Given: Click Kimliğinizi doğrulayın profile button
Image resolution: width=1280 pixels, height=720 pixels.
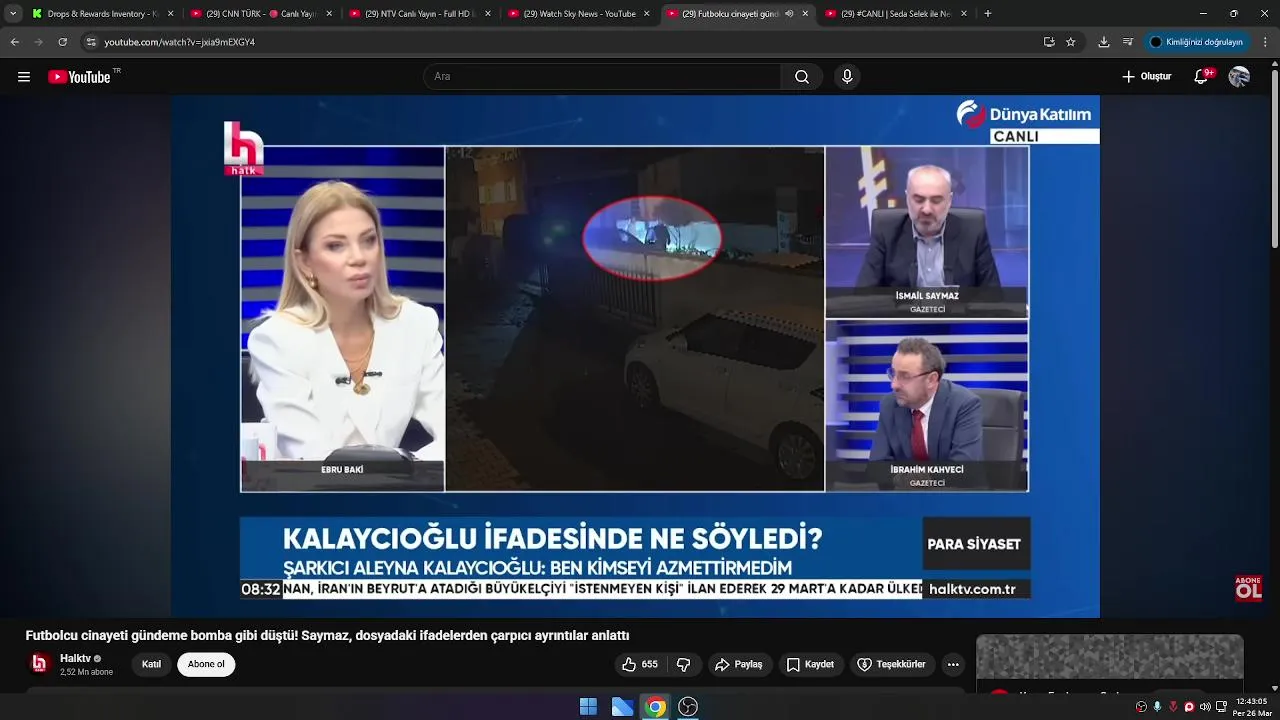Looking at the screenshot, I should [x=1196, y=42].
